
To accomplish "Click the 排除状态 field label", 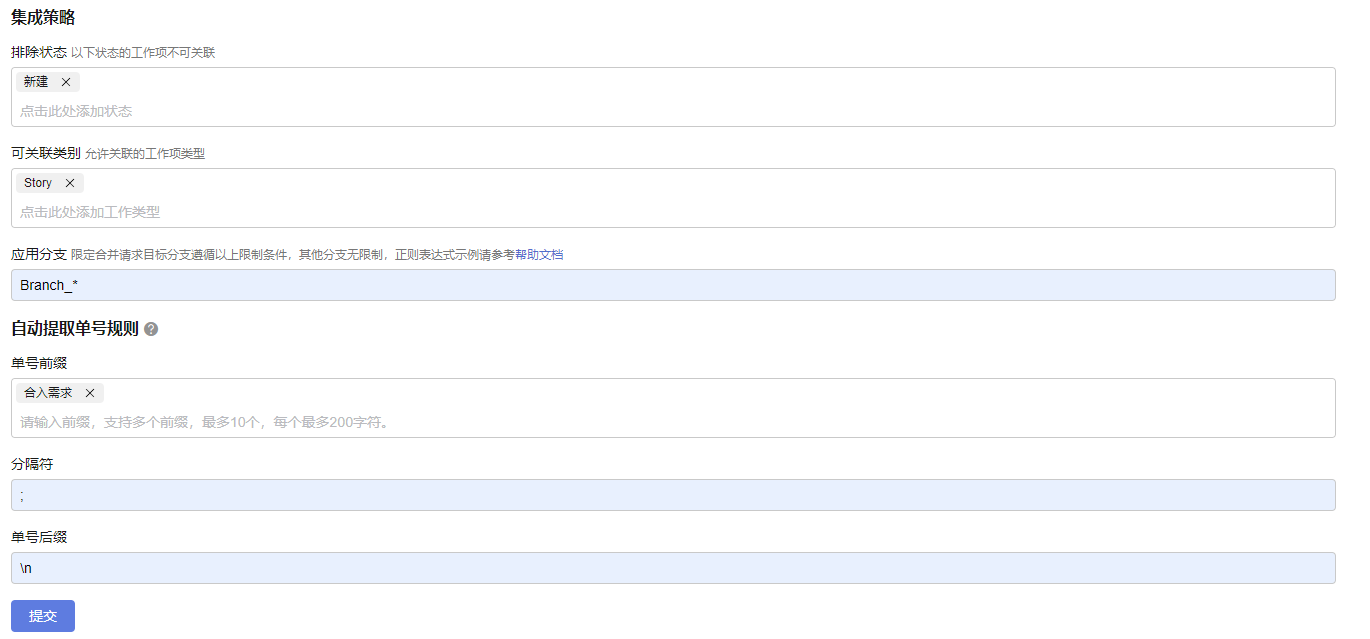I will (x=39, y=52).
